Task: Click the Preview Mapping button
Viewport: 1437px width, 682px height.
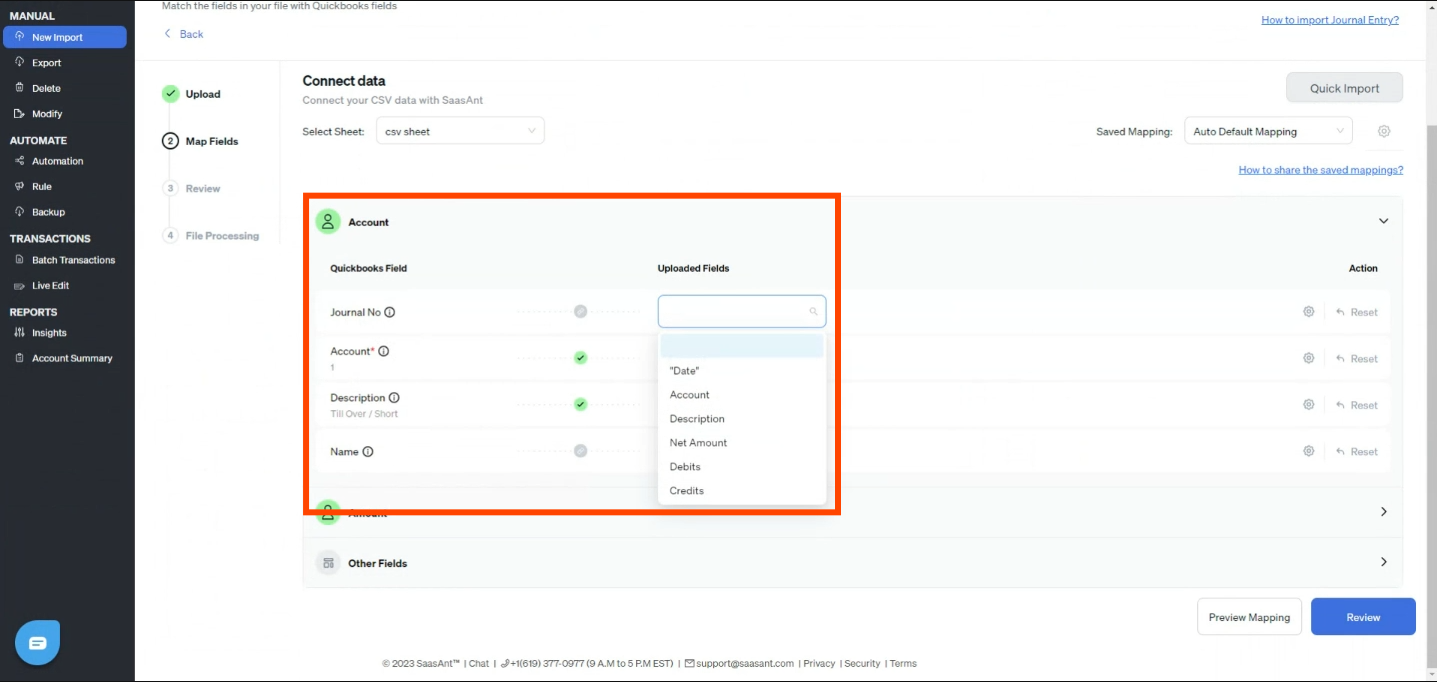Action: pyautogui.click(x=1249, y=617)
